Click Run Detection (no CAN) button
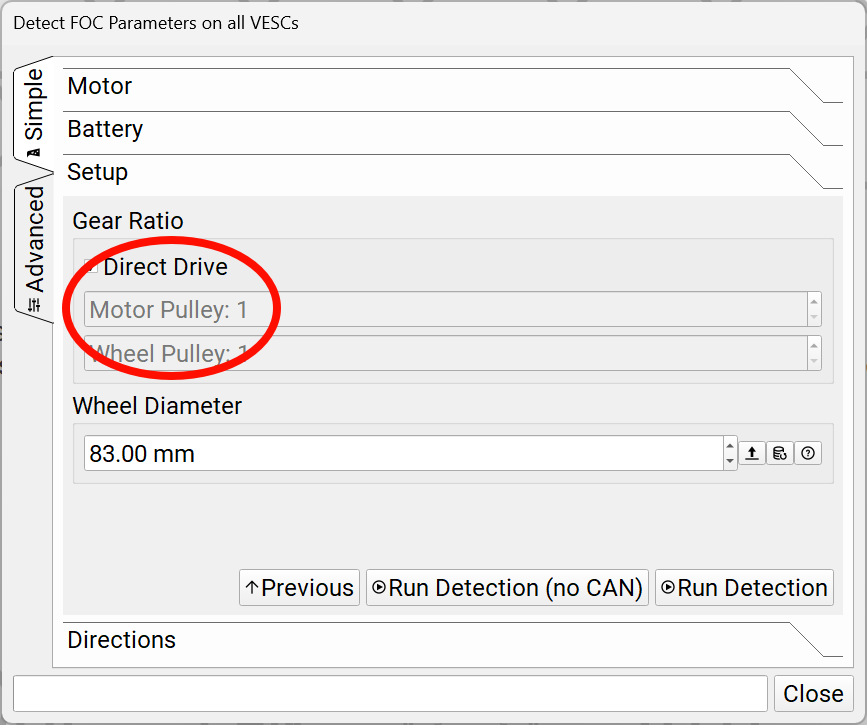Viewport: 867px width, 725px height. click(x=507, y=587)
